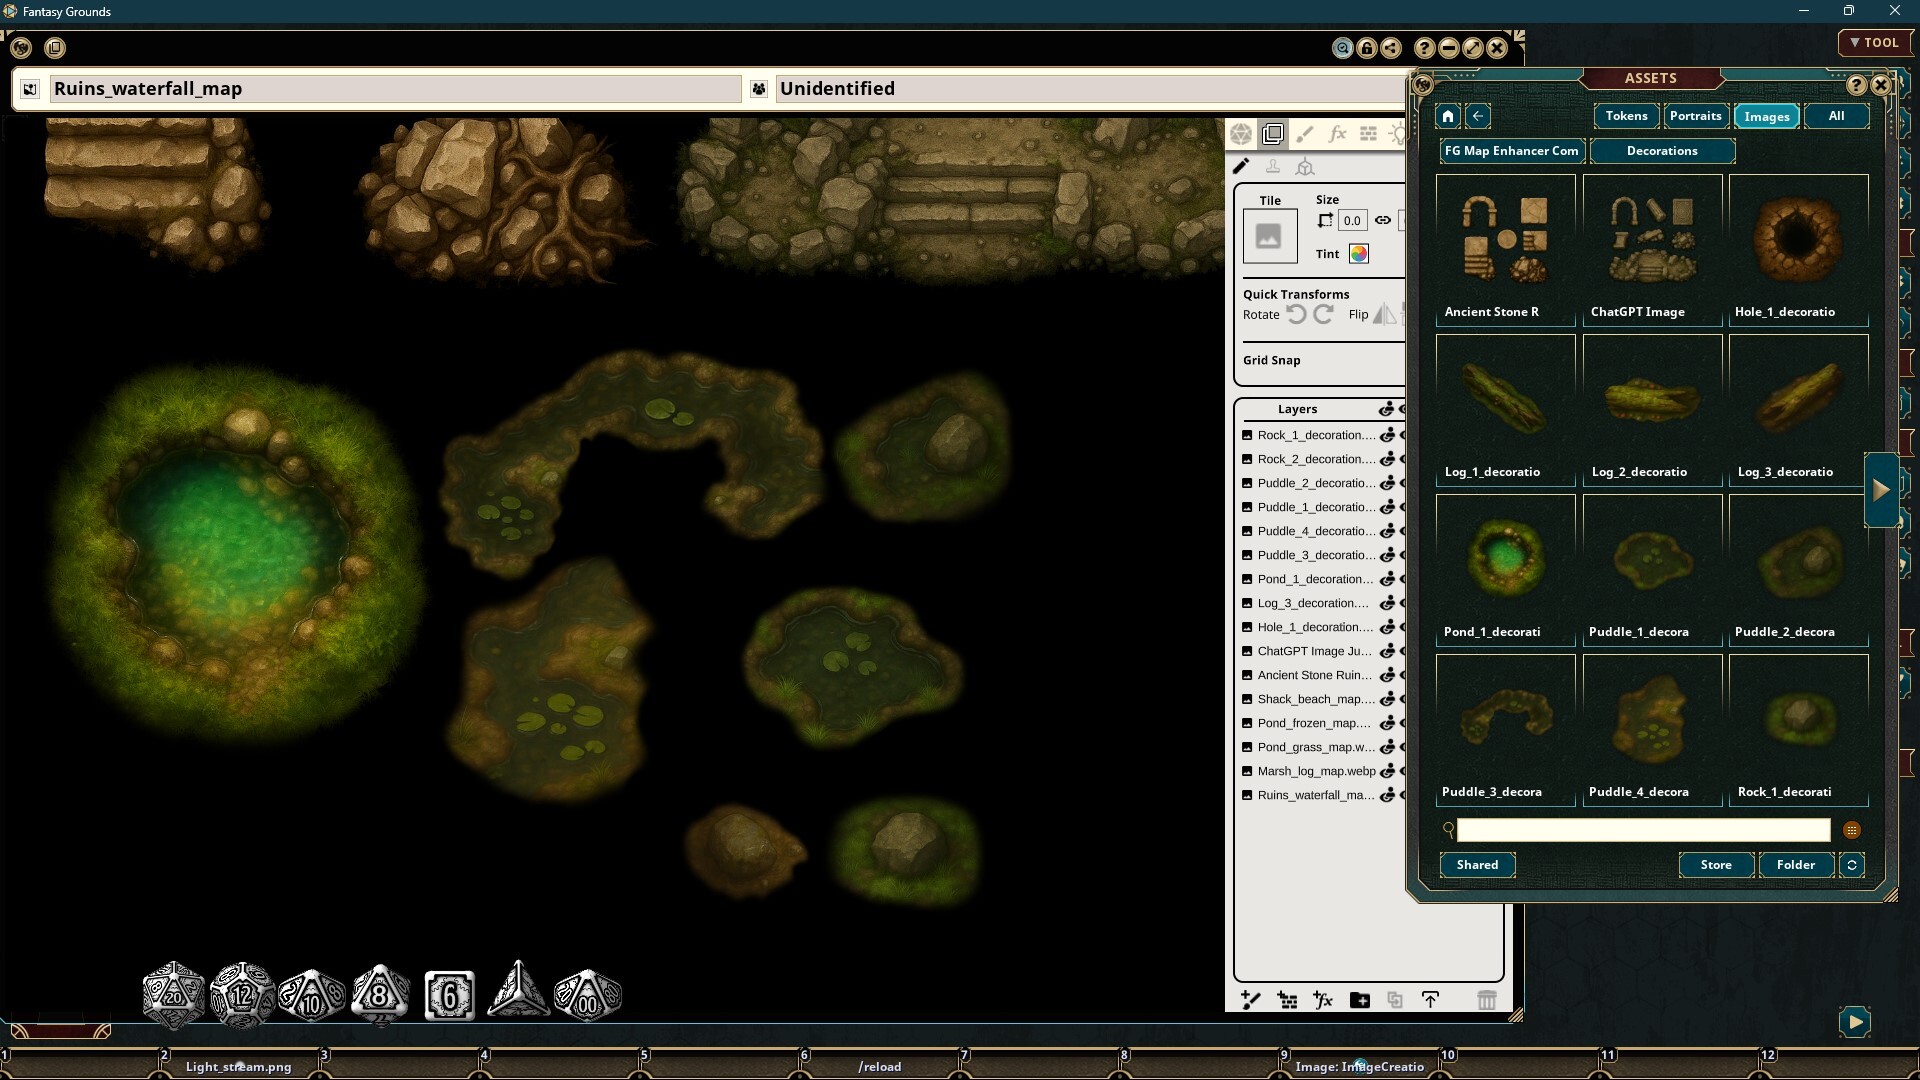Image resolution: width=1920 pixels, height=1080 pixels.
Task: Switch to the Portraits tab
Action: 1696,116
